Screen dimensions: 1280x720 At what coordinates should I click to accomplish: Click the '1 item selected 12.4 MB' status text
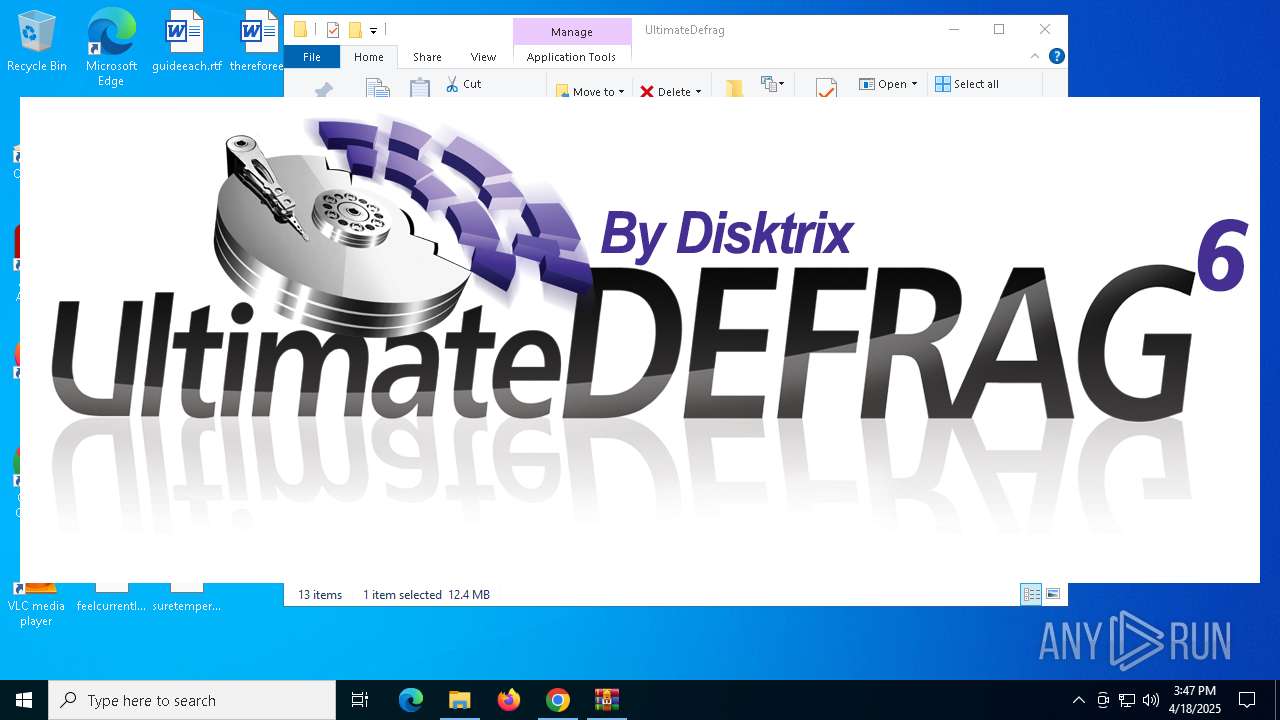pyautogui.click(x=426, y=594)
